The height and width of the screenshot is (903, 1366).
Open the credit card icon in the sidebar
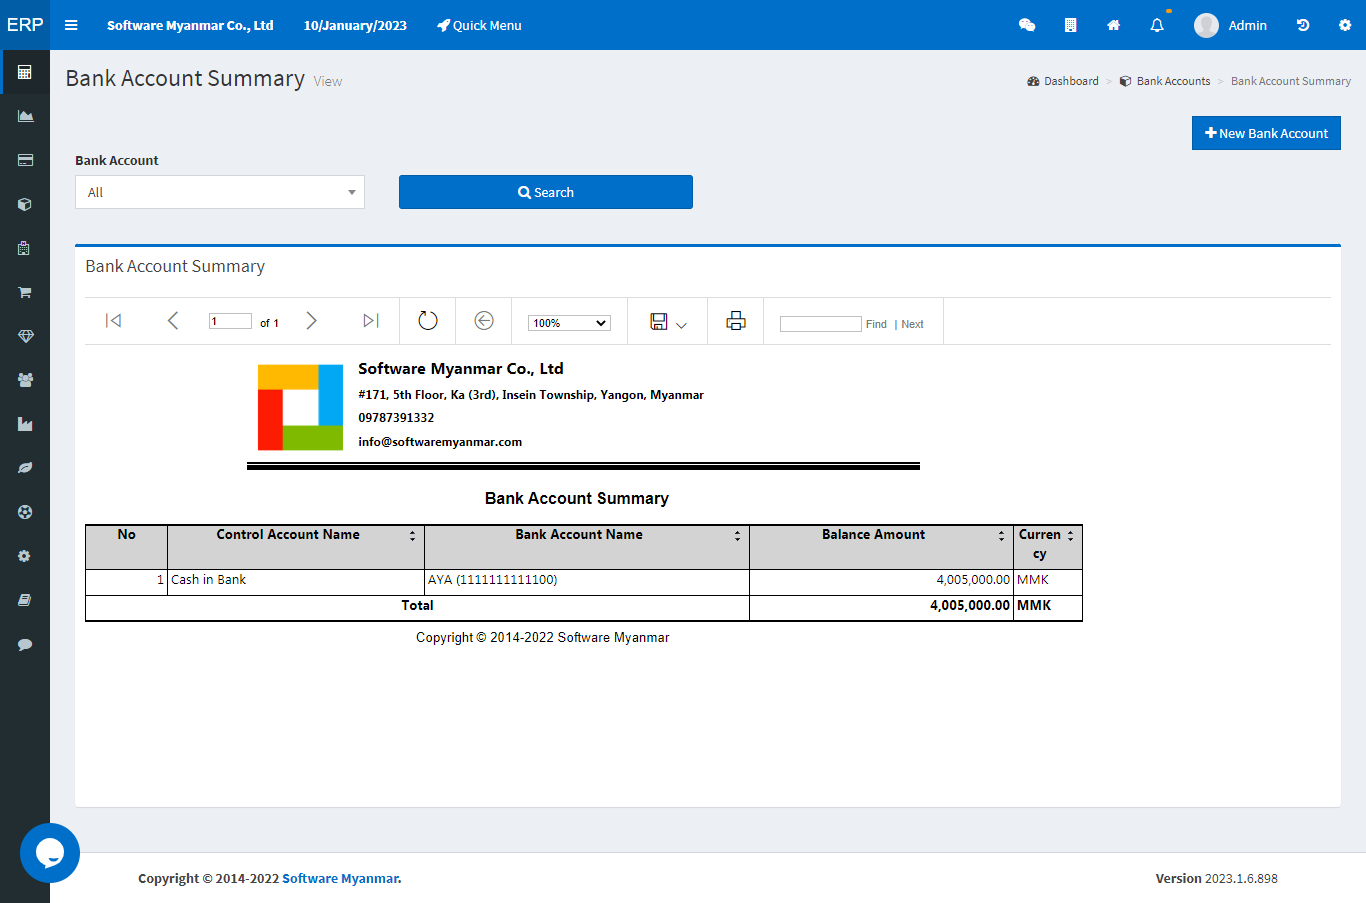click(x=25, y=160)
